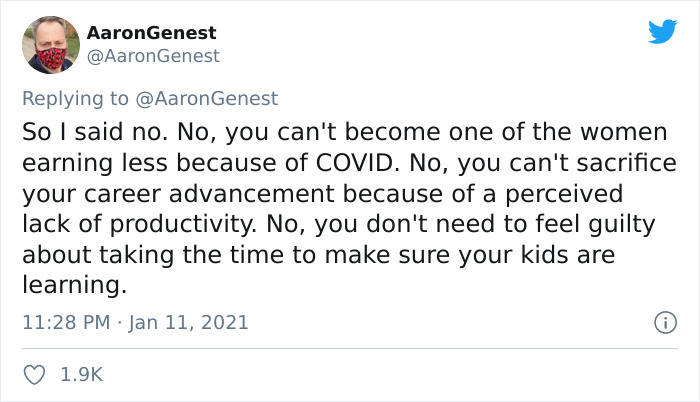Open the 11:28 PM timestamp link
The width and height of the screenshot is (700, 402).
[x=66, y=322]
